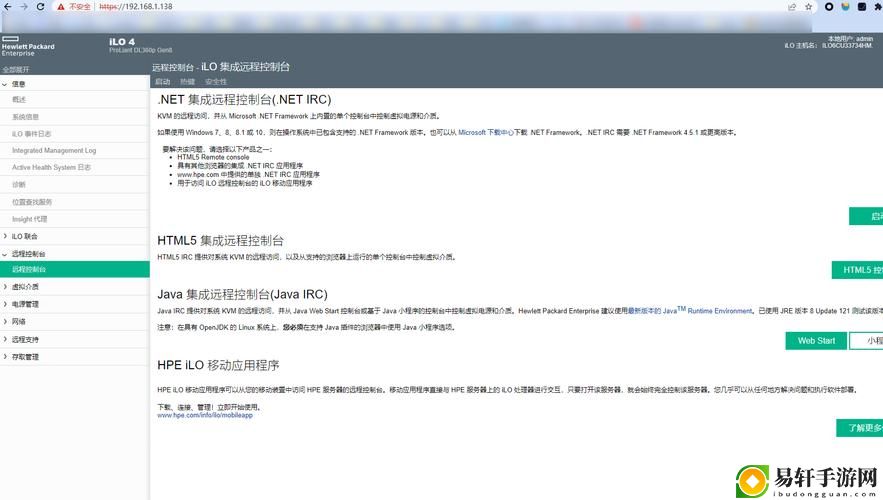Image resolution: width=883 pixels, height=500 pixels.
Task: Click the iLO 主机名 text in header
Action: [828, 46]
